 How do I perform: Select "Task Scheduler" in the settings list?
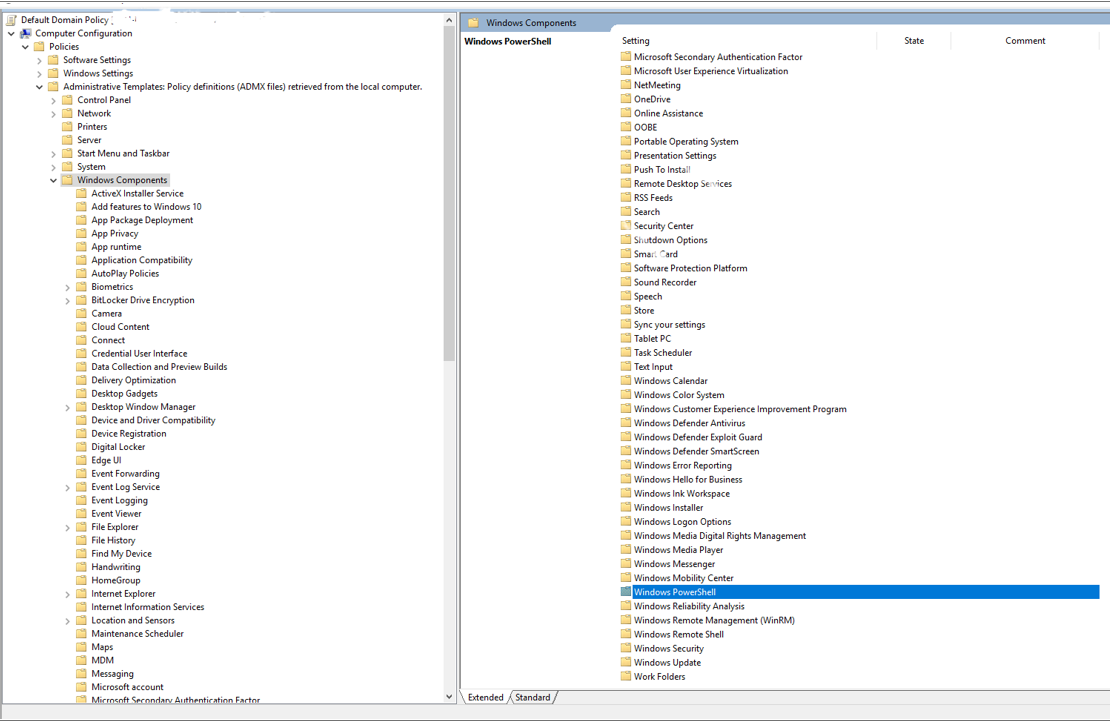click(x=663, y=353)
